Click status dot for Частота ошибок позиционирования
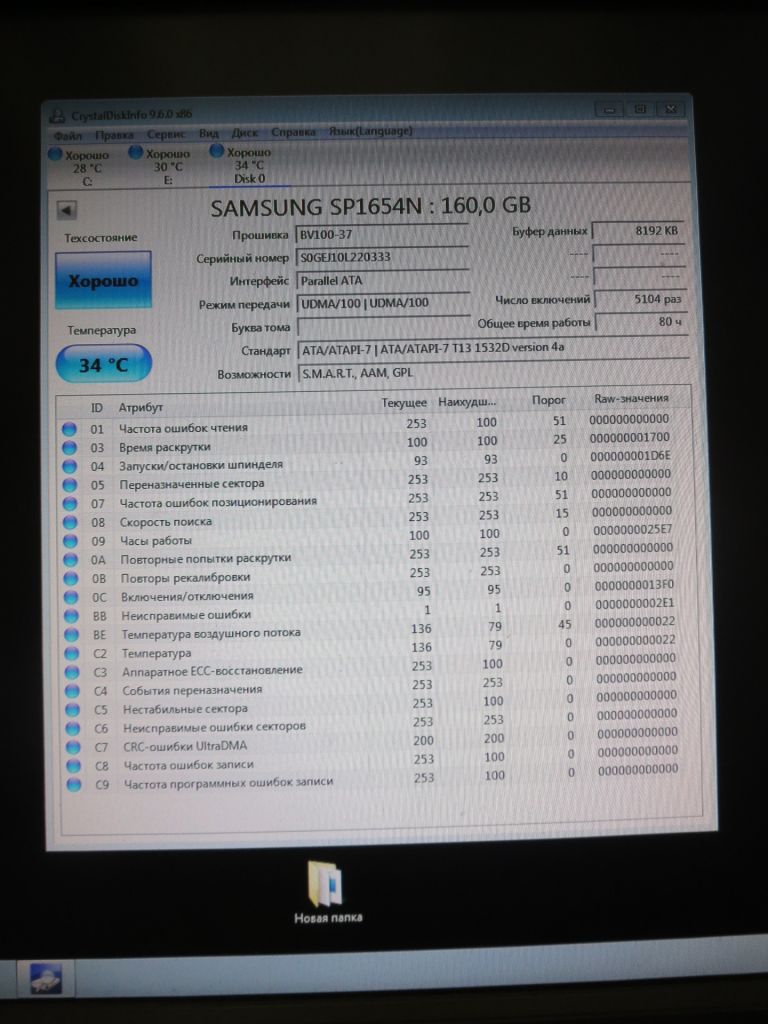 [71, 504]
